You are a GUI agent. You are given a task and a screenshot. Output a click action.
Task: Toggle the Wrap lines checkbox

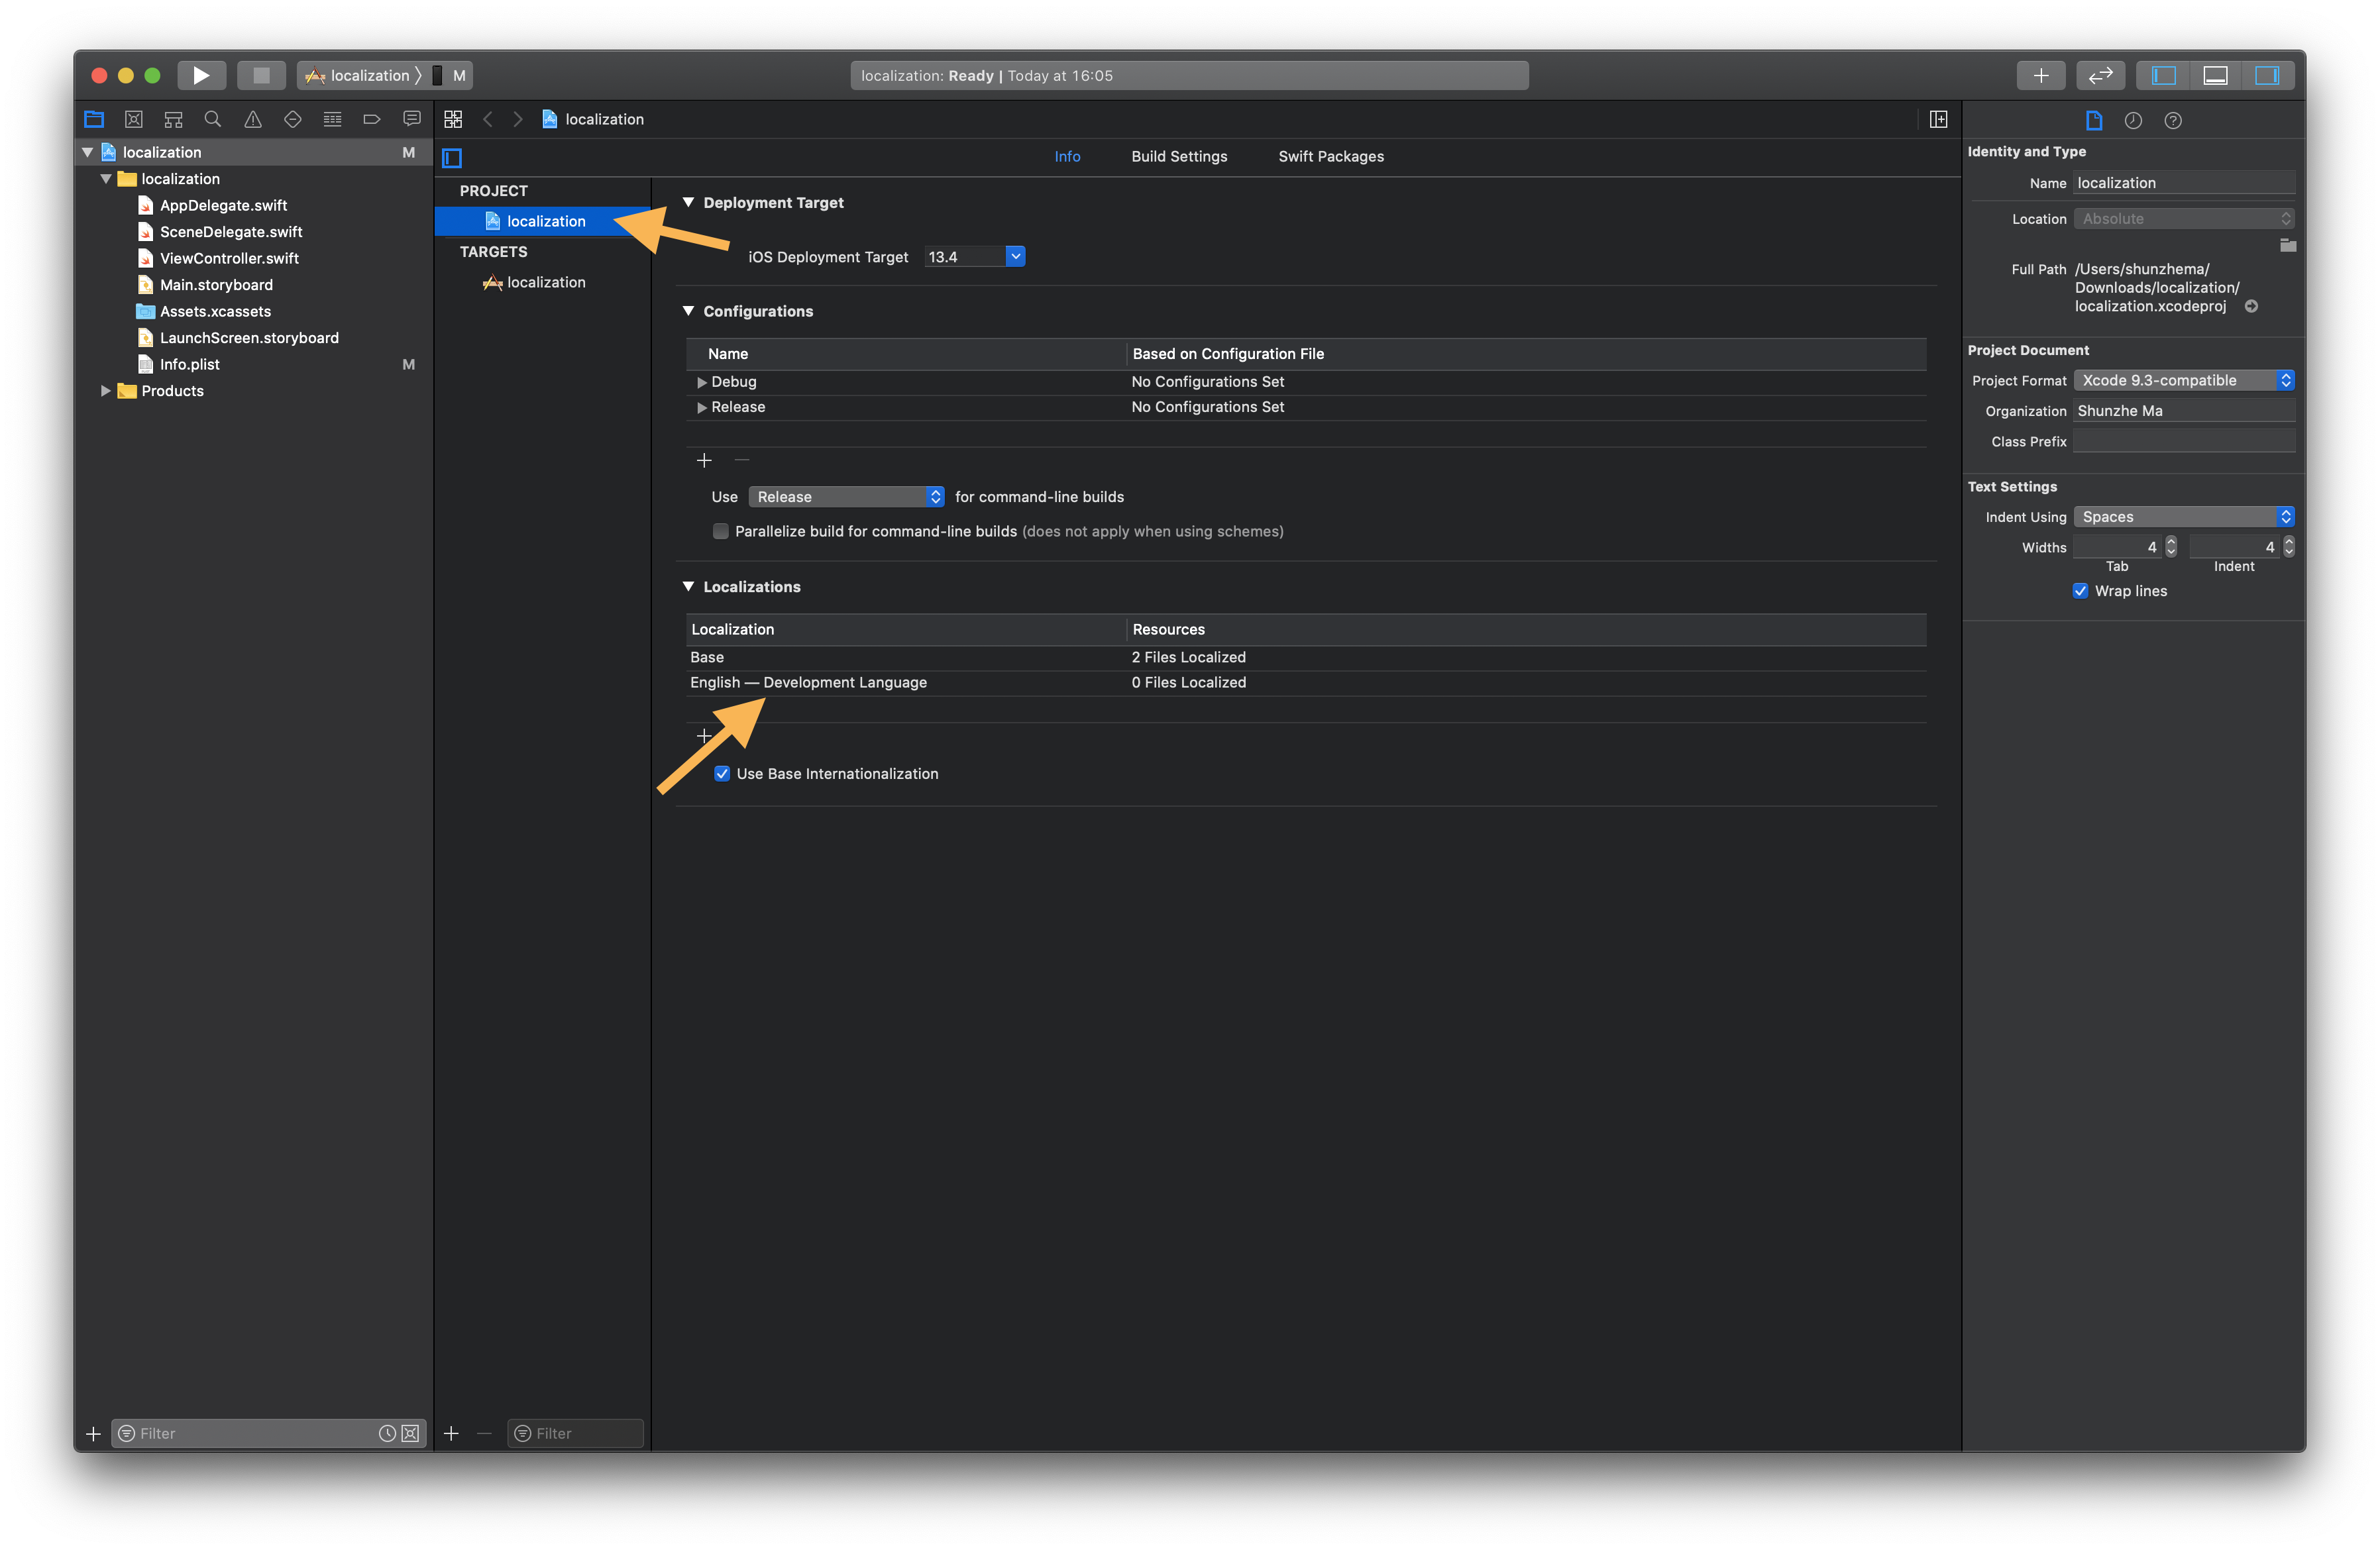tap(2080, 591)
